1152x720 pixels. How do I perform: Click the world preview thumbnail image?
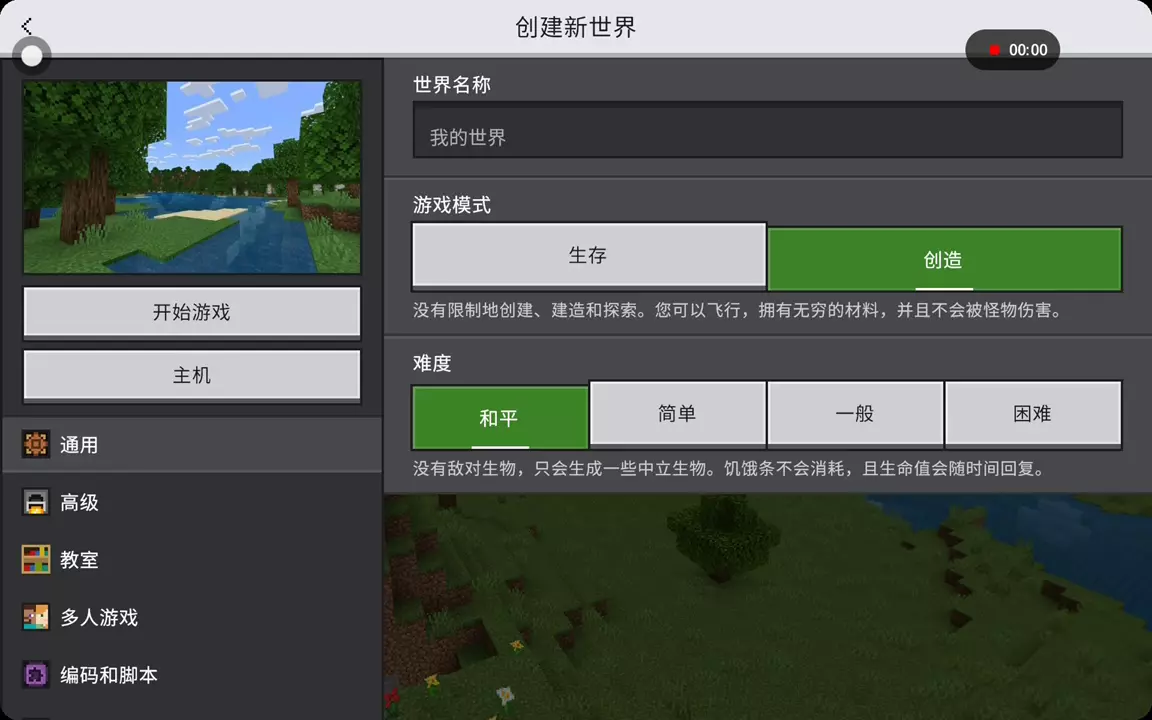coord(192,177)
